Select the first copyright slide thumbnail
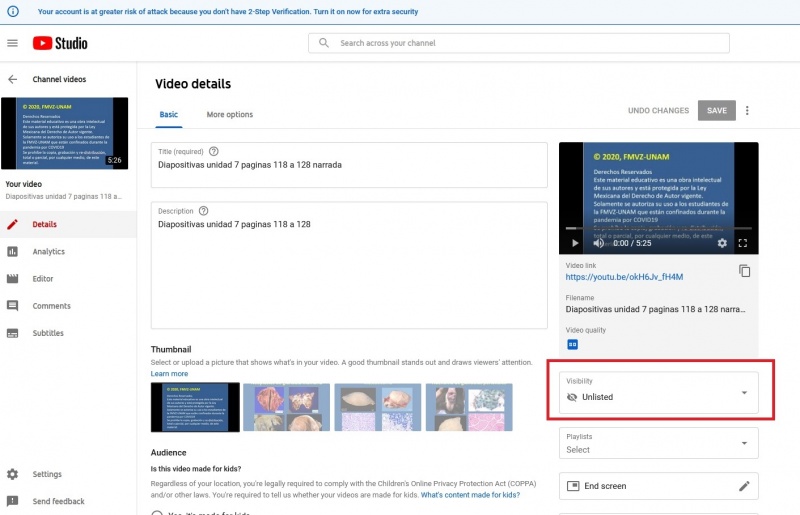The height and width of the screenshot is (515, 800). (195, 407)
